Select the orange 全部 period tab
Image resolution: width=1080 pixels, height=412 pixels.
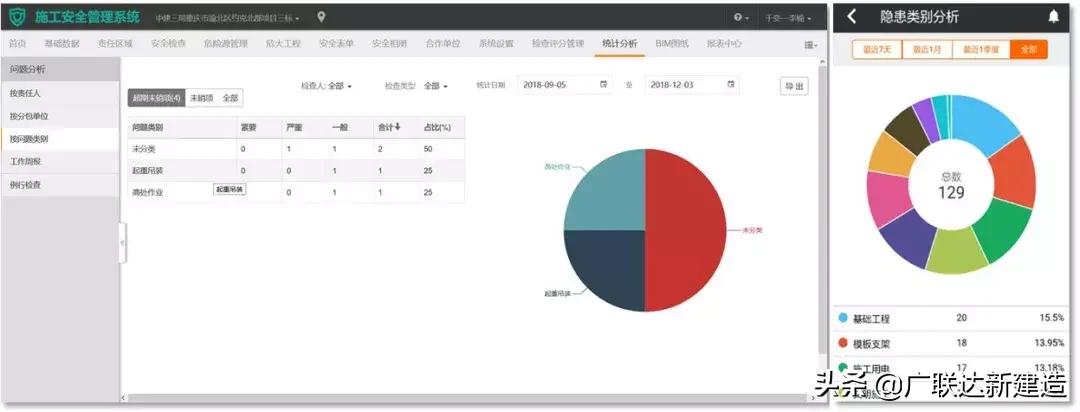click(x=1029, y=50)
